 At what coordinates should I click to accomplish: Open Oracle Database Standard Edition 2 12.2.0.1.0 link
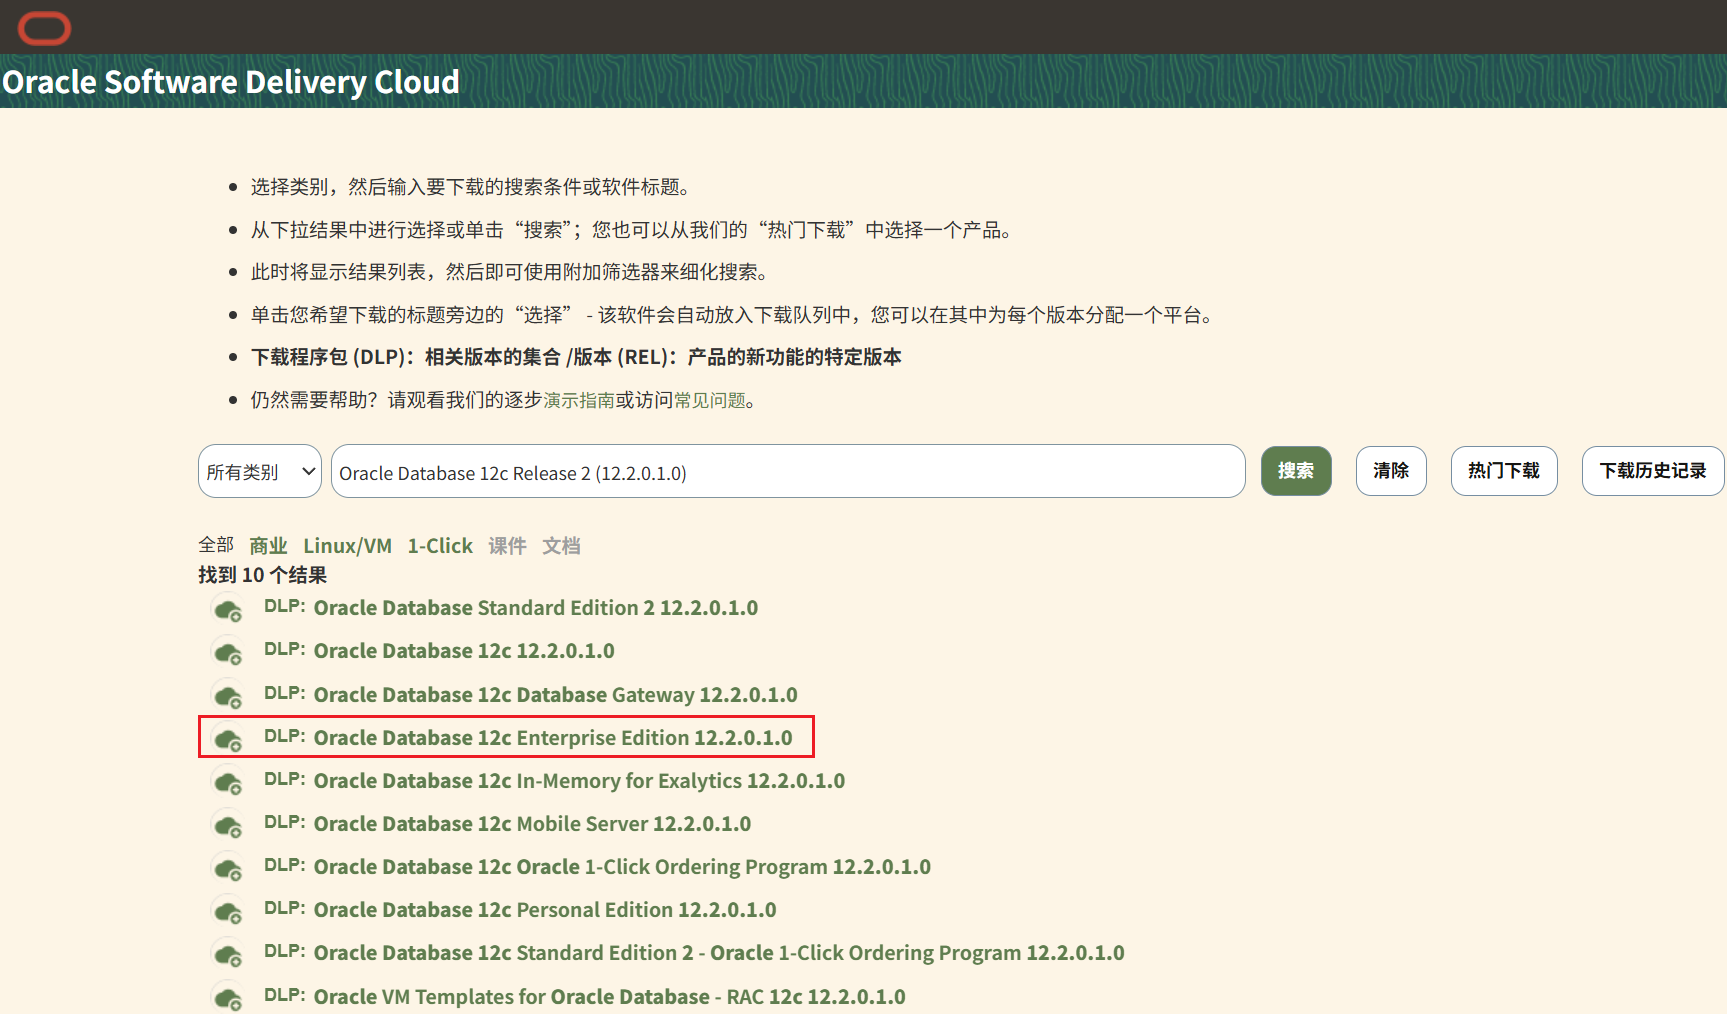coord(536,608)
